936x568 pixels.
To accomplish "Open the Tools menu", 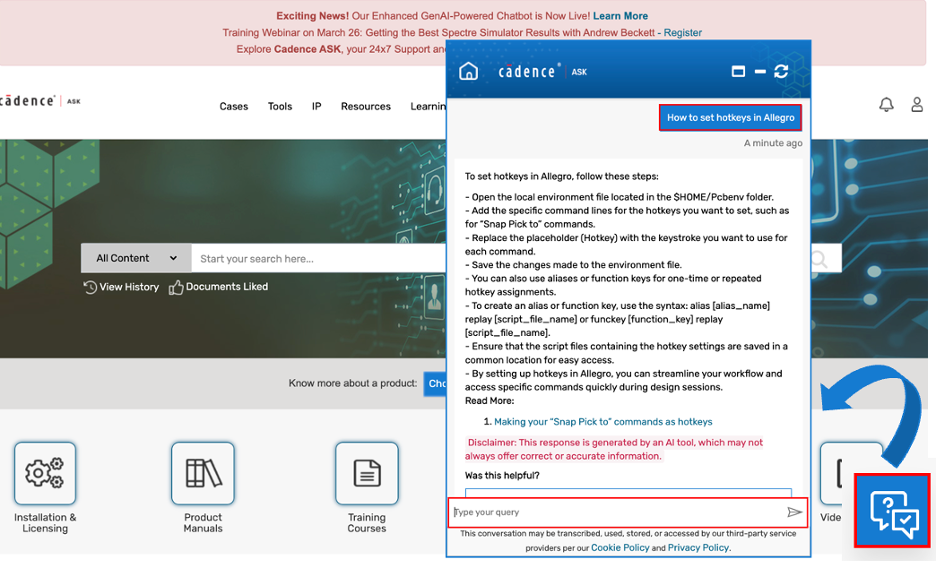I will tap(280, 106).
